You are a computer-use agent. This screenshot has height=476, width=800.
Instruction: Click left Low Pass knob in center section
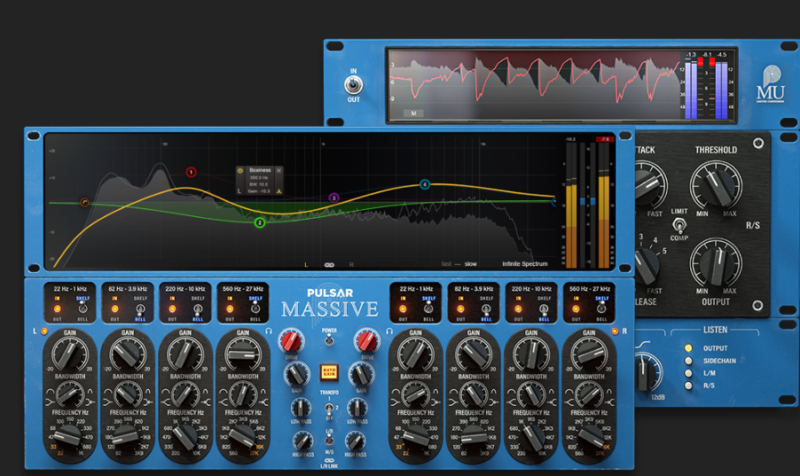coord(301,408)
